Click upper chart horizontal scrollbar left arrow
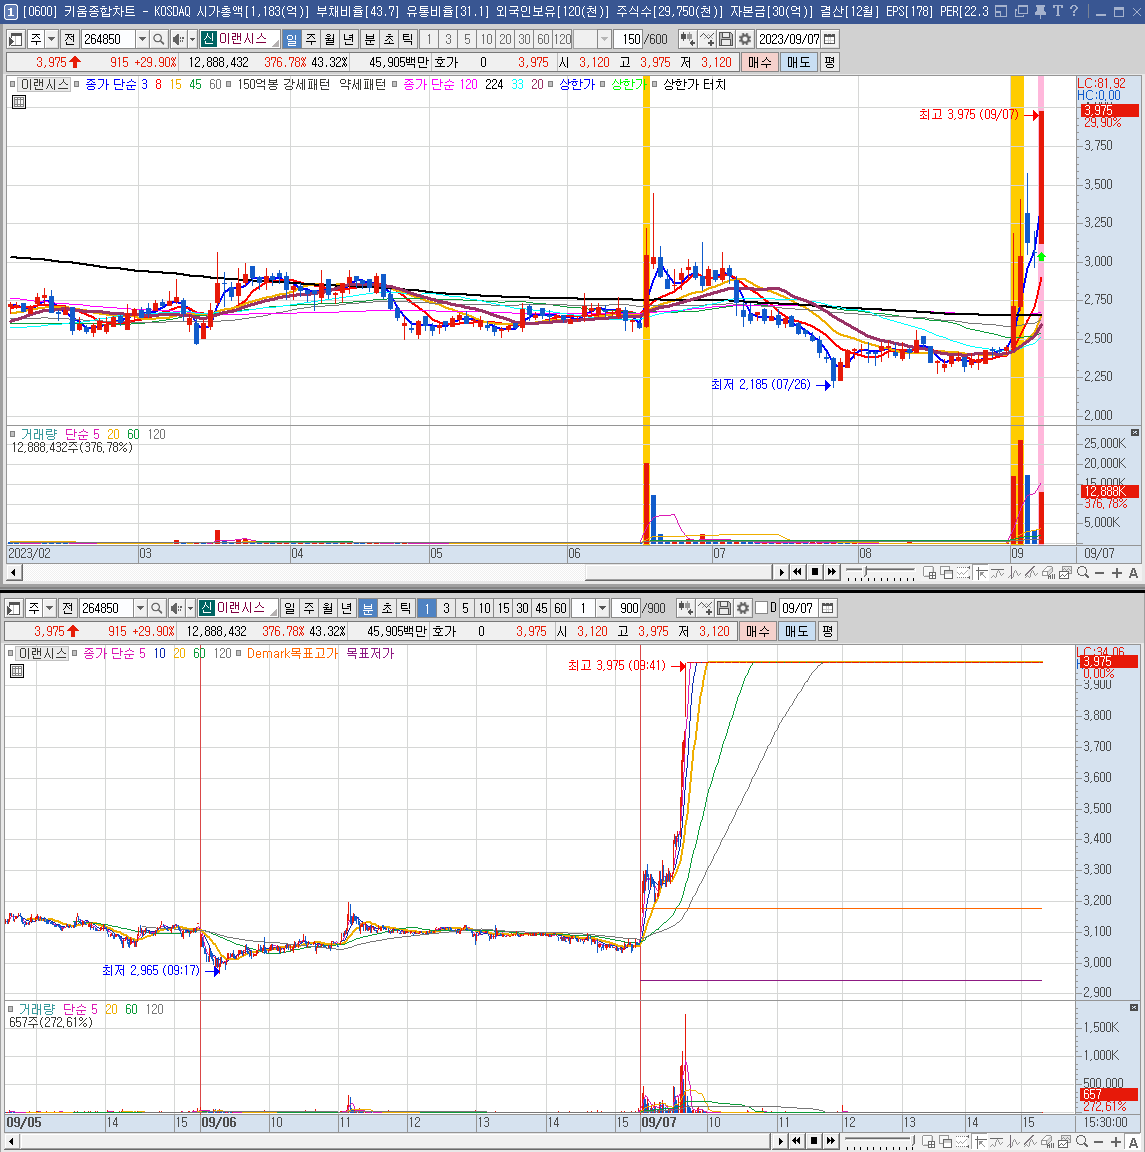 point(13,572)
